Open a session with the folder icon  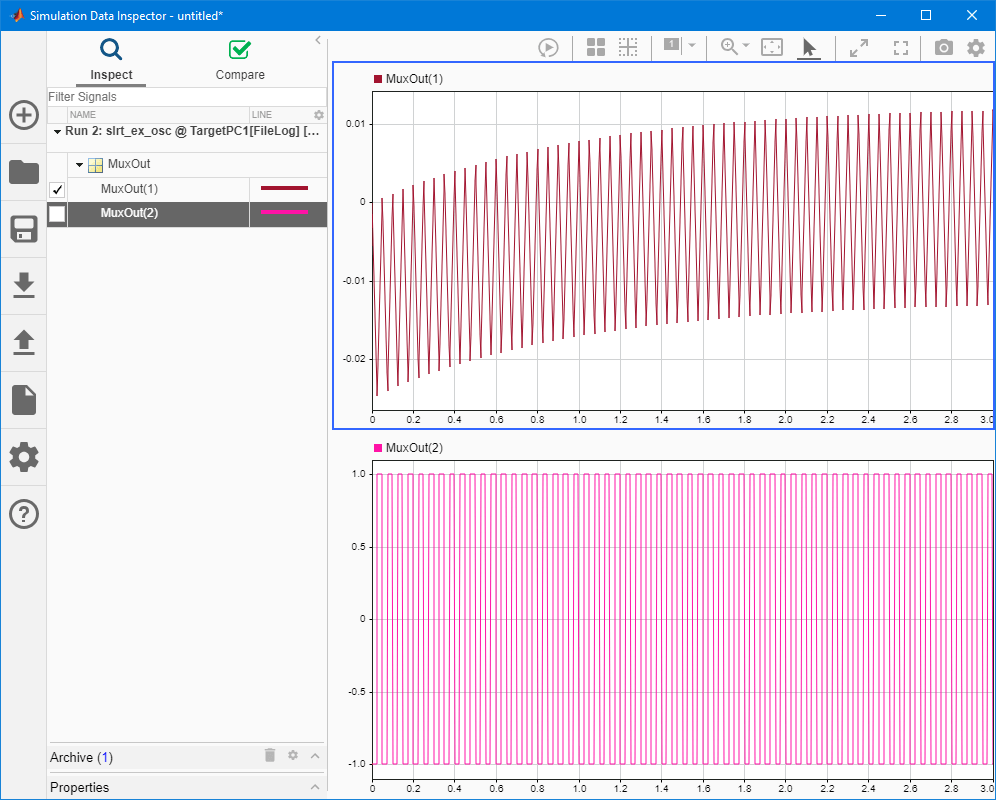coord(23,172)
